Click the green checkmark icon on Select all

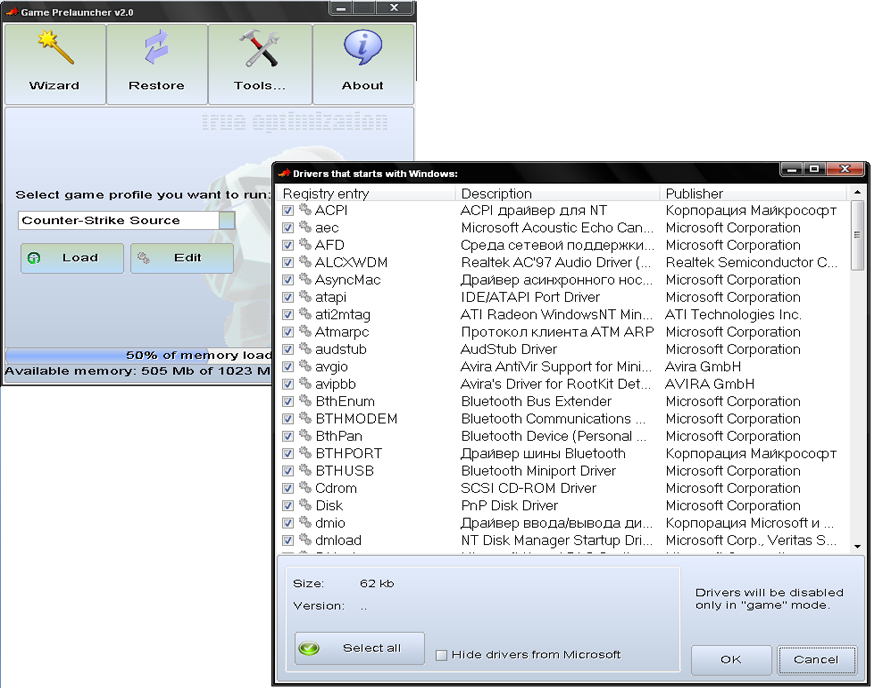[x=309, y=648]
